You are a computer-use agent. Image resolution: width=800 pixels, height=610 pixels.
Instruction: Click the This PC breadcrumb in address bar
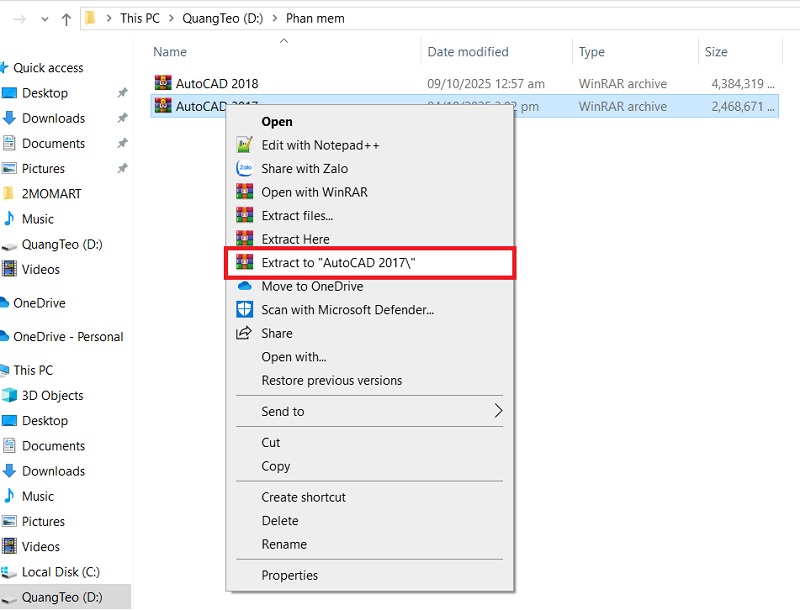139,18
